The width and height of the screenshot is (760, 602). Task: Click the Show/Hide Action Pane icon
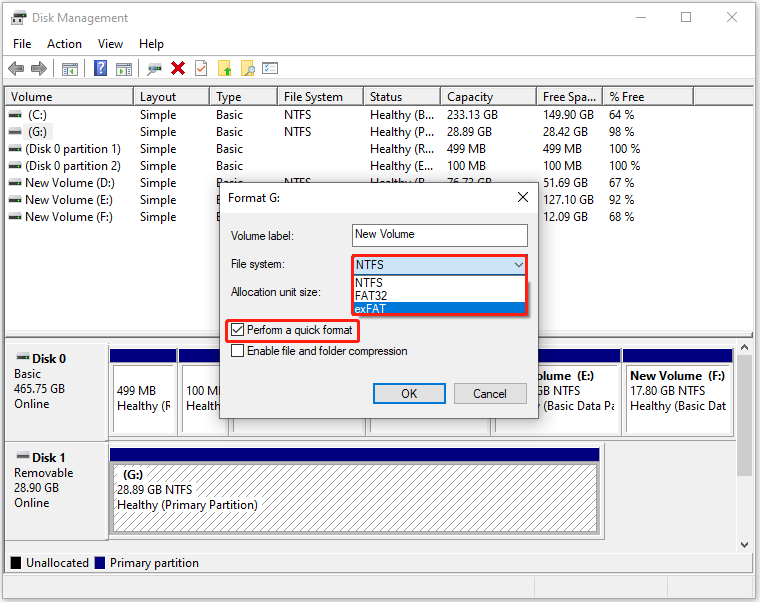[124, 69]
